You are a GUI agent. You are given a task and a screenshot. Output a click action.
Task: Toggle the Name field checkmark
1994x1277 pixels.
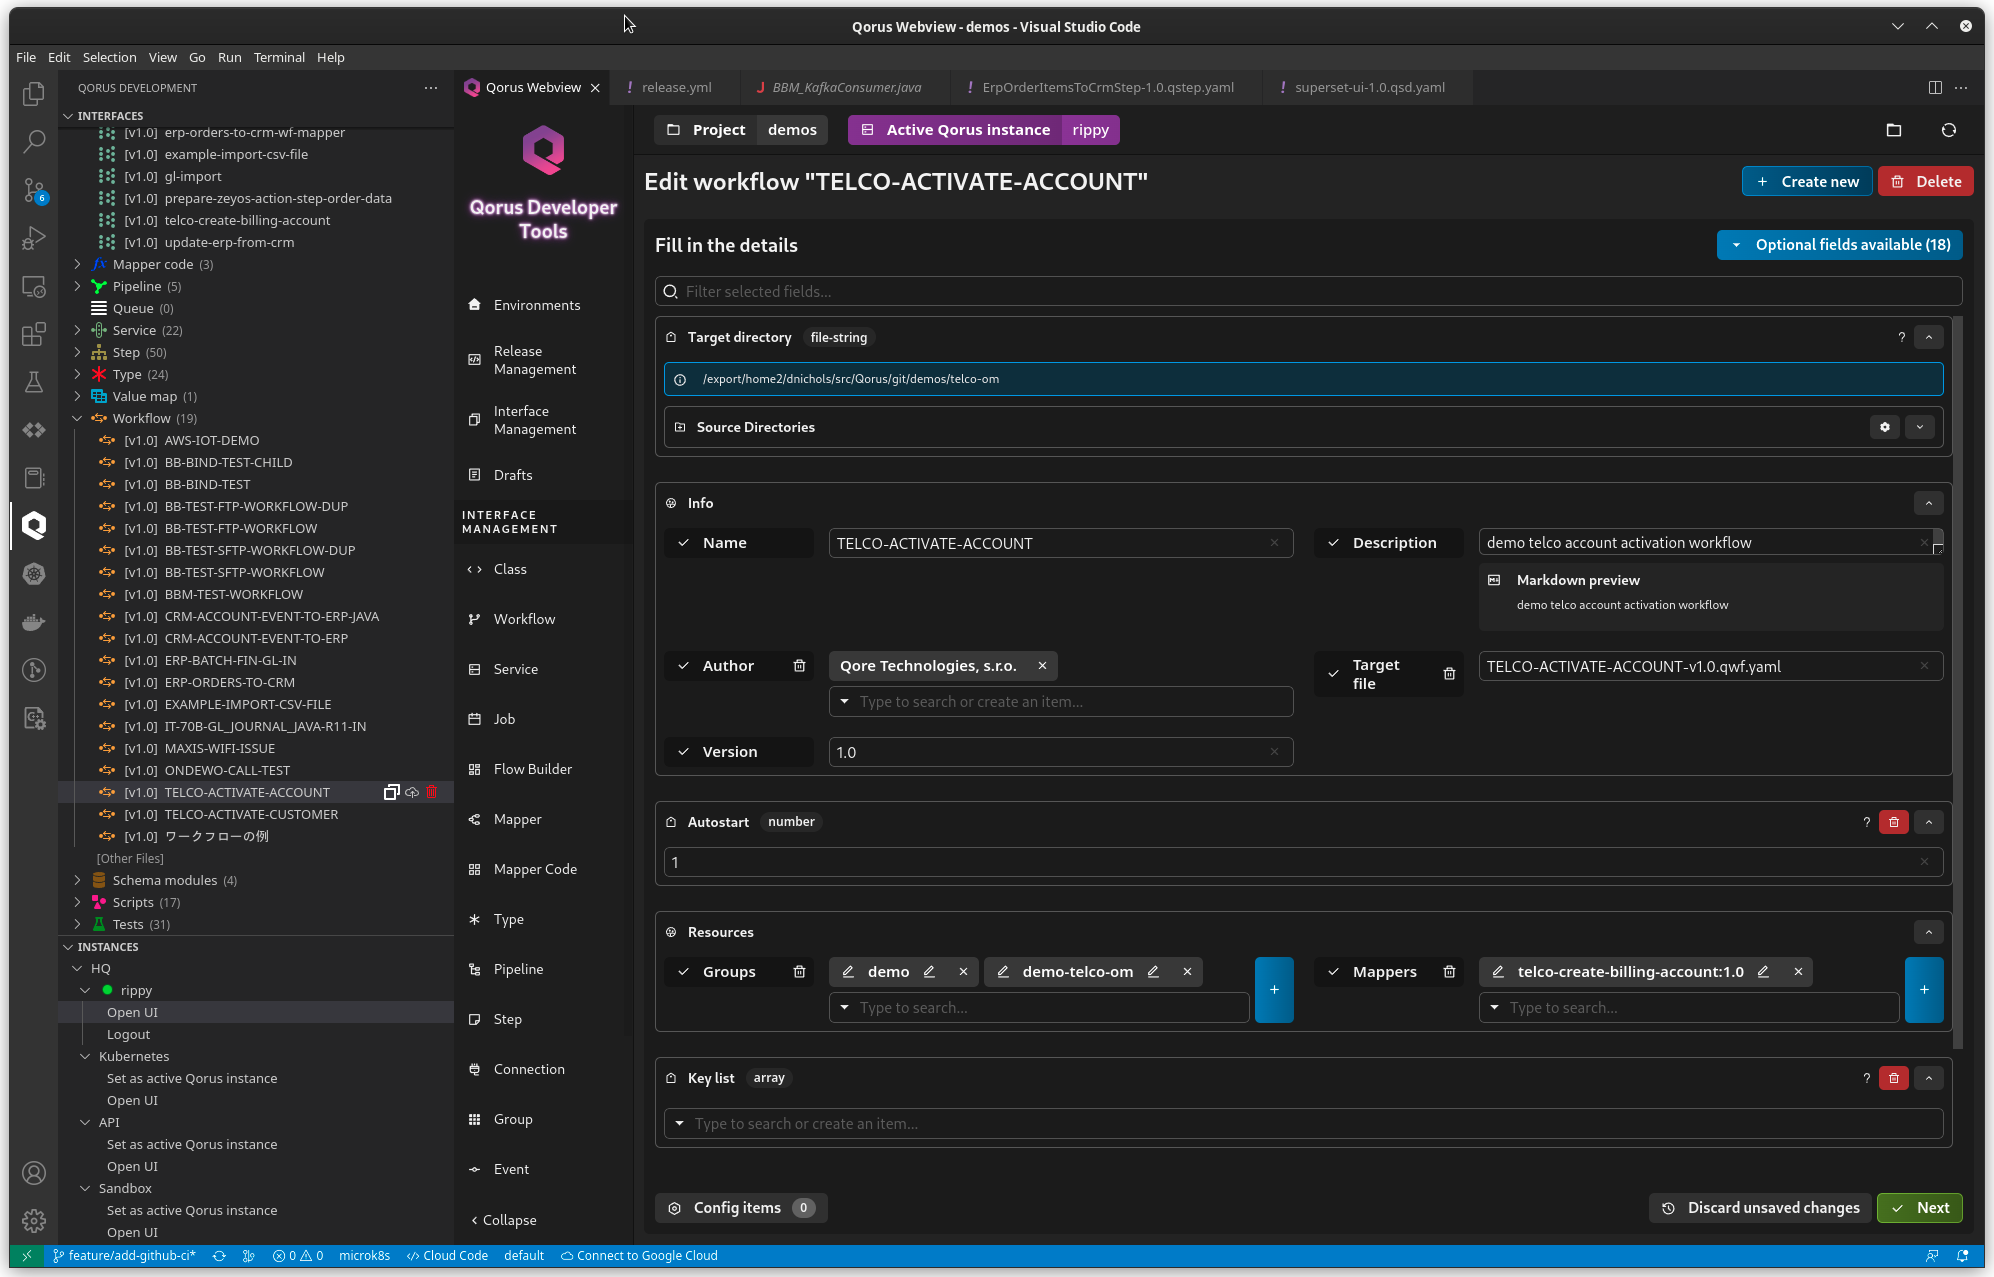click(x=684, y=543)
